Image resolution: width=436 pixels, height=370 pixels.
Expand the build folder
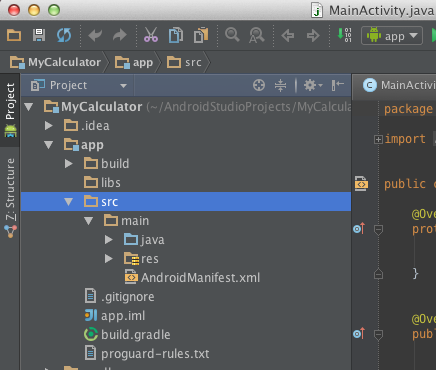(x=69, y=164)
